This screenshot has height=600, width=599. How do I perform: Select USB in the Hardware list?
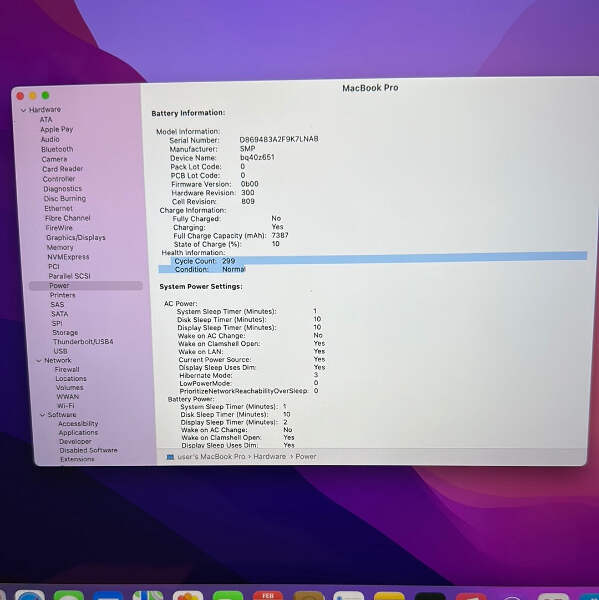(x=60, y=351)
